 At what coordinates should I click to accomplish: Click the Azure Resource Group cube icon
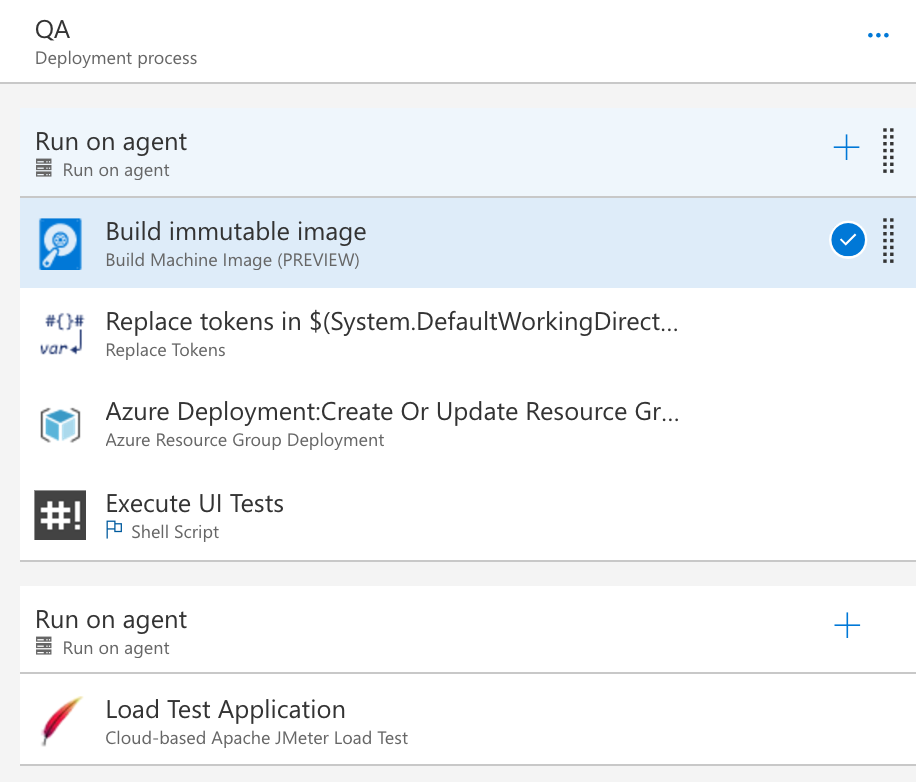pos(60,425)
